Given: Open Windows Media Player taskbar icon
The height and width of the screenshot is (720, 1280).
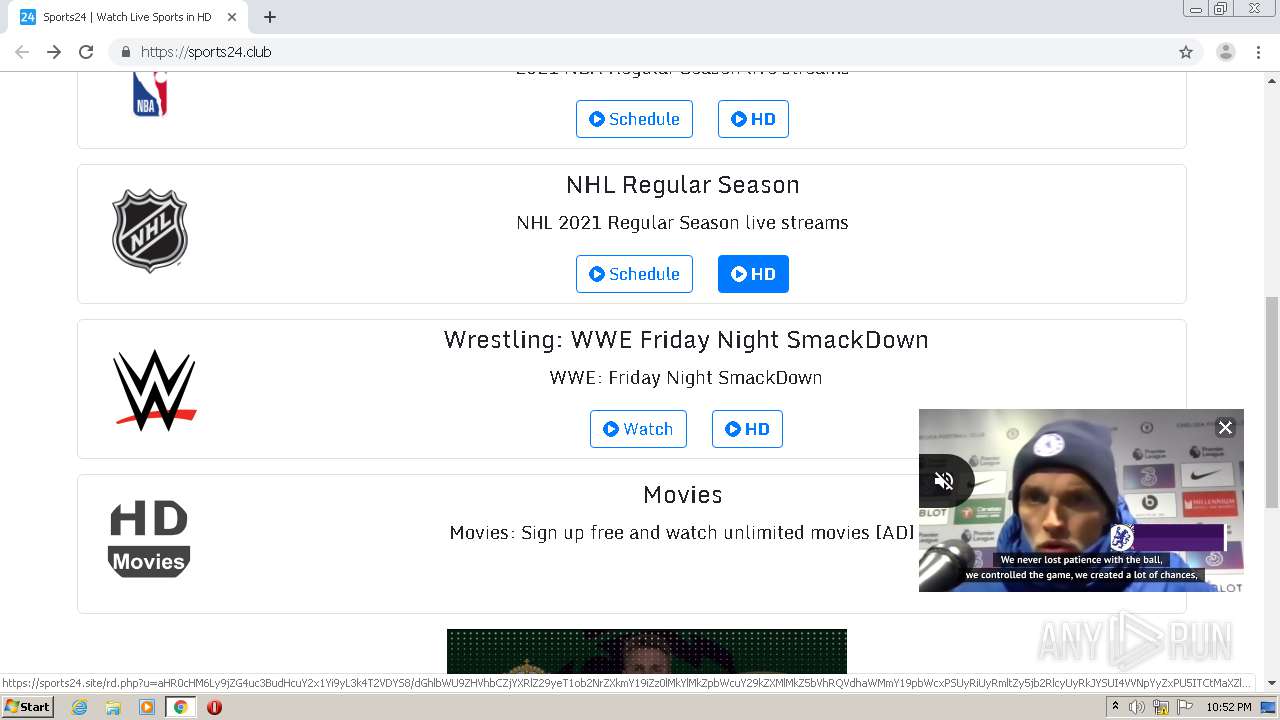Looking at the screenshot, I should click(x=146, y=707).
